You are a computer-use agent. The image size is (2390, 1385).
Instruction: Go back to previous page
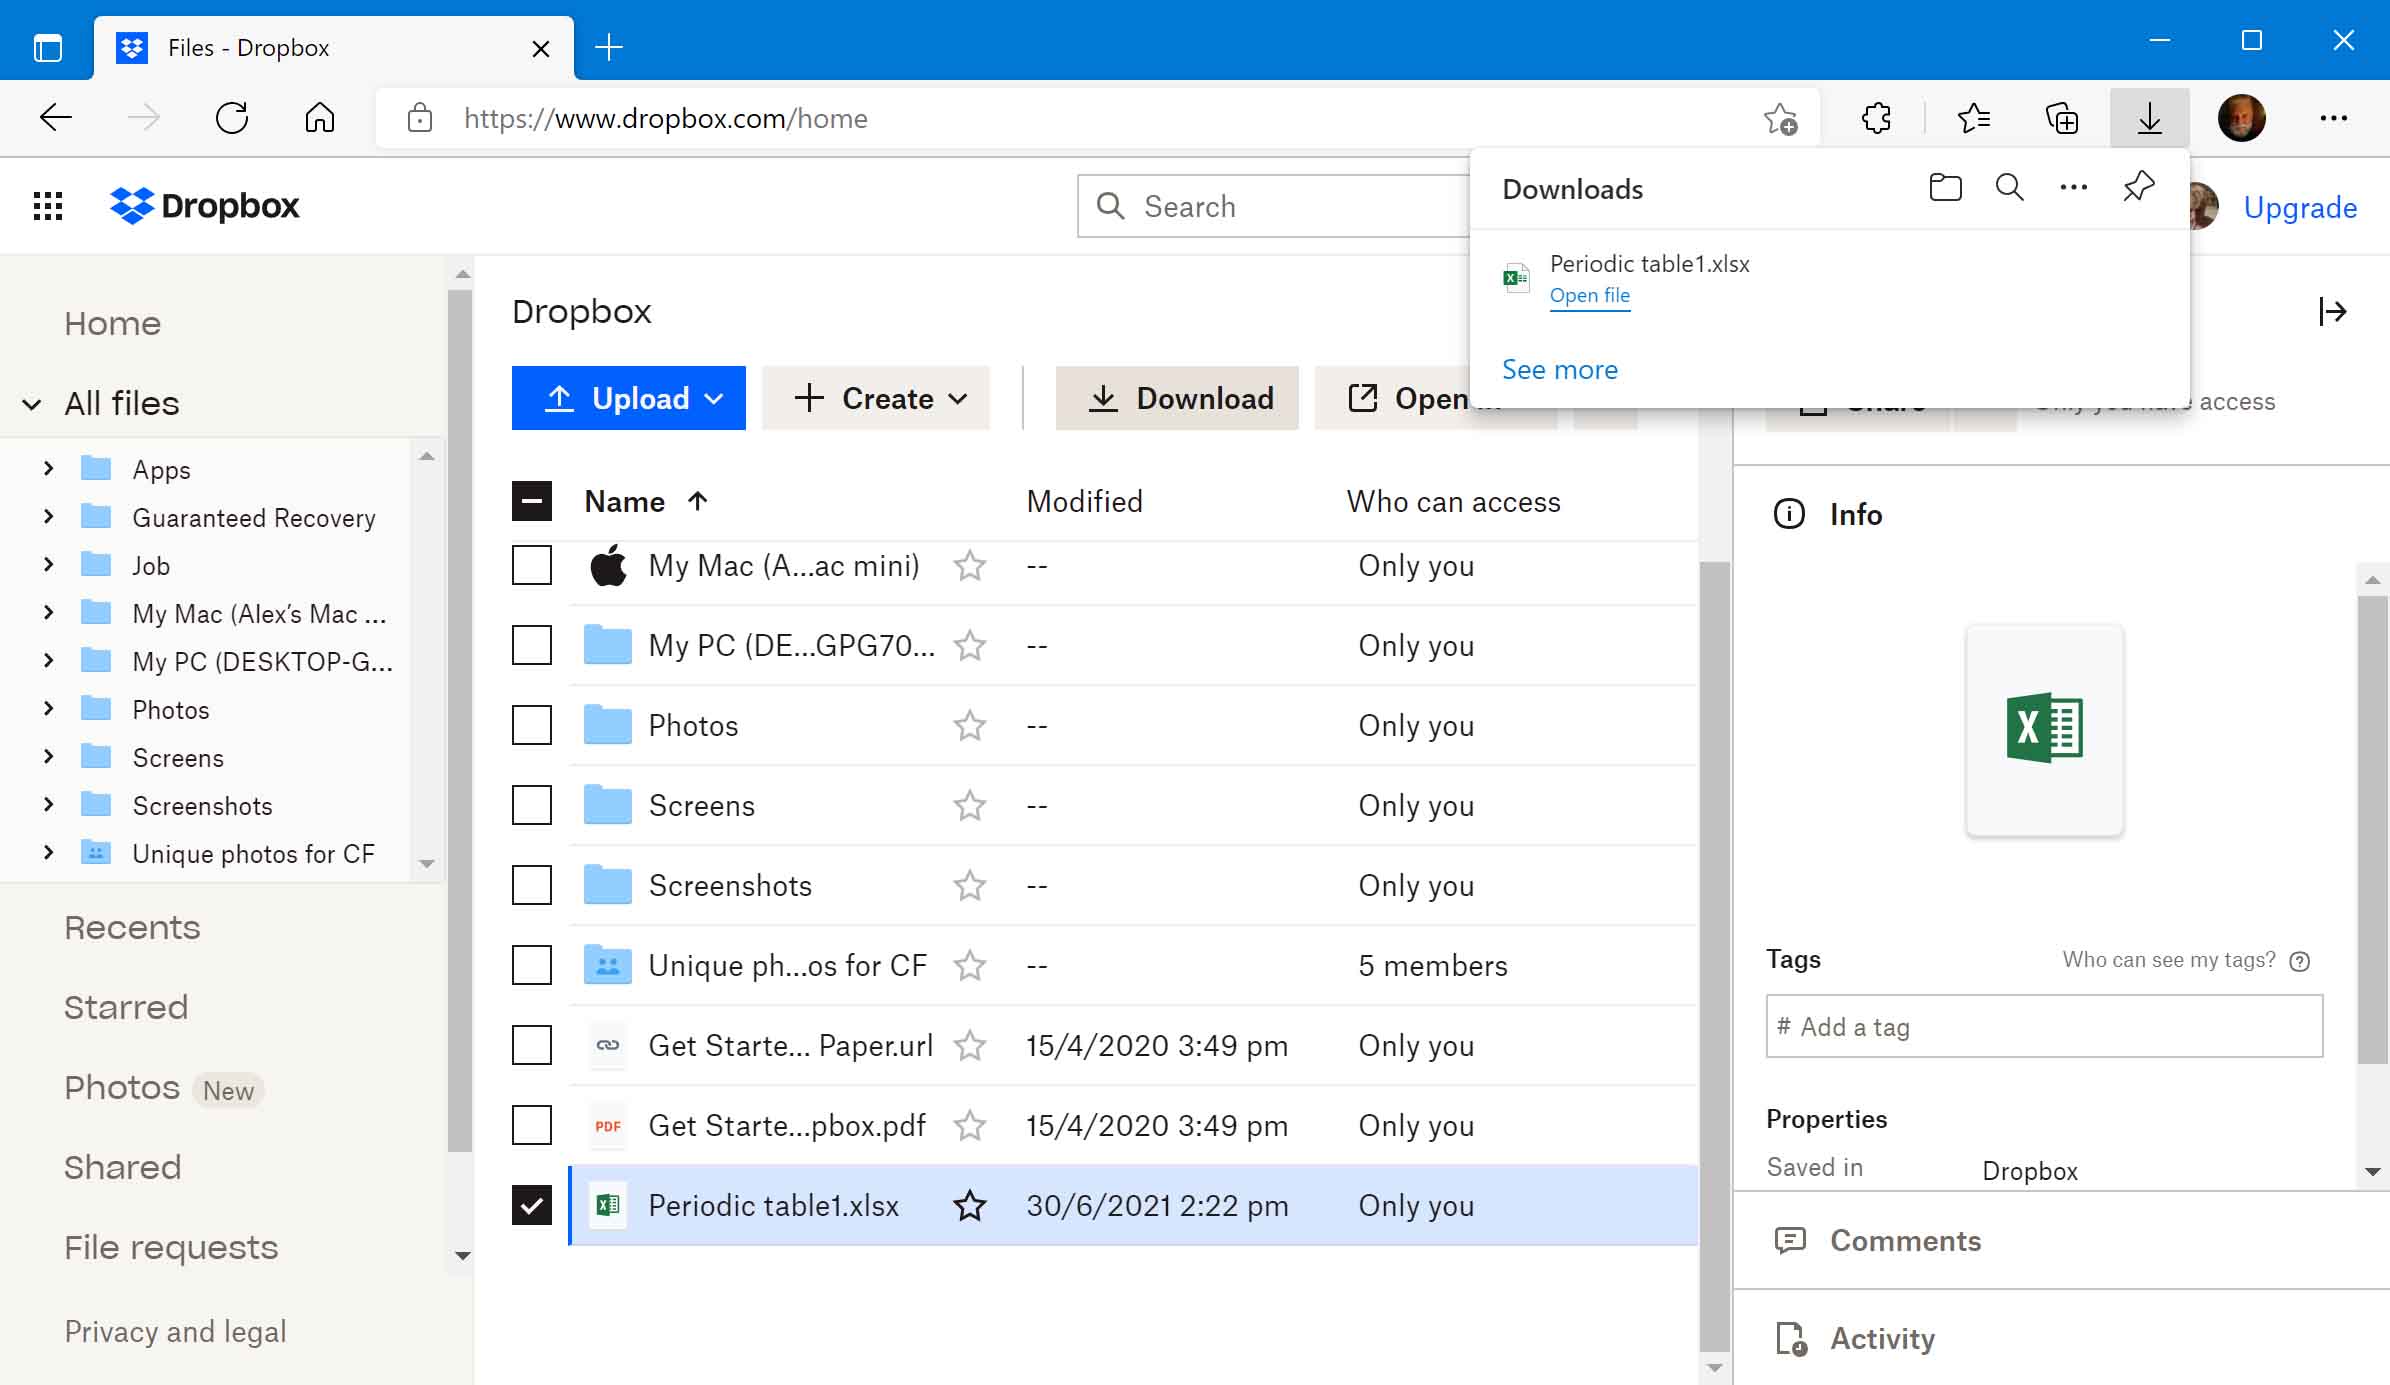click(x=56, y=118)
